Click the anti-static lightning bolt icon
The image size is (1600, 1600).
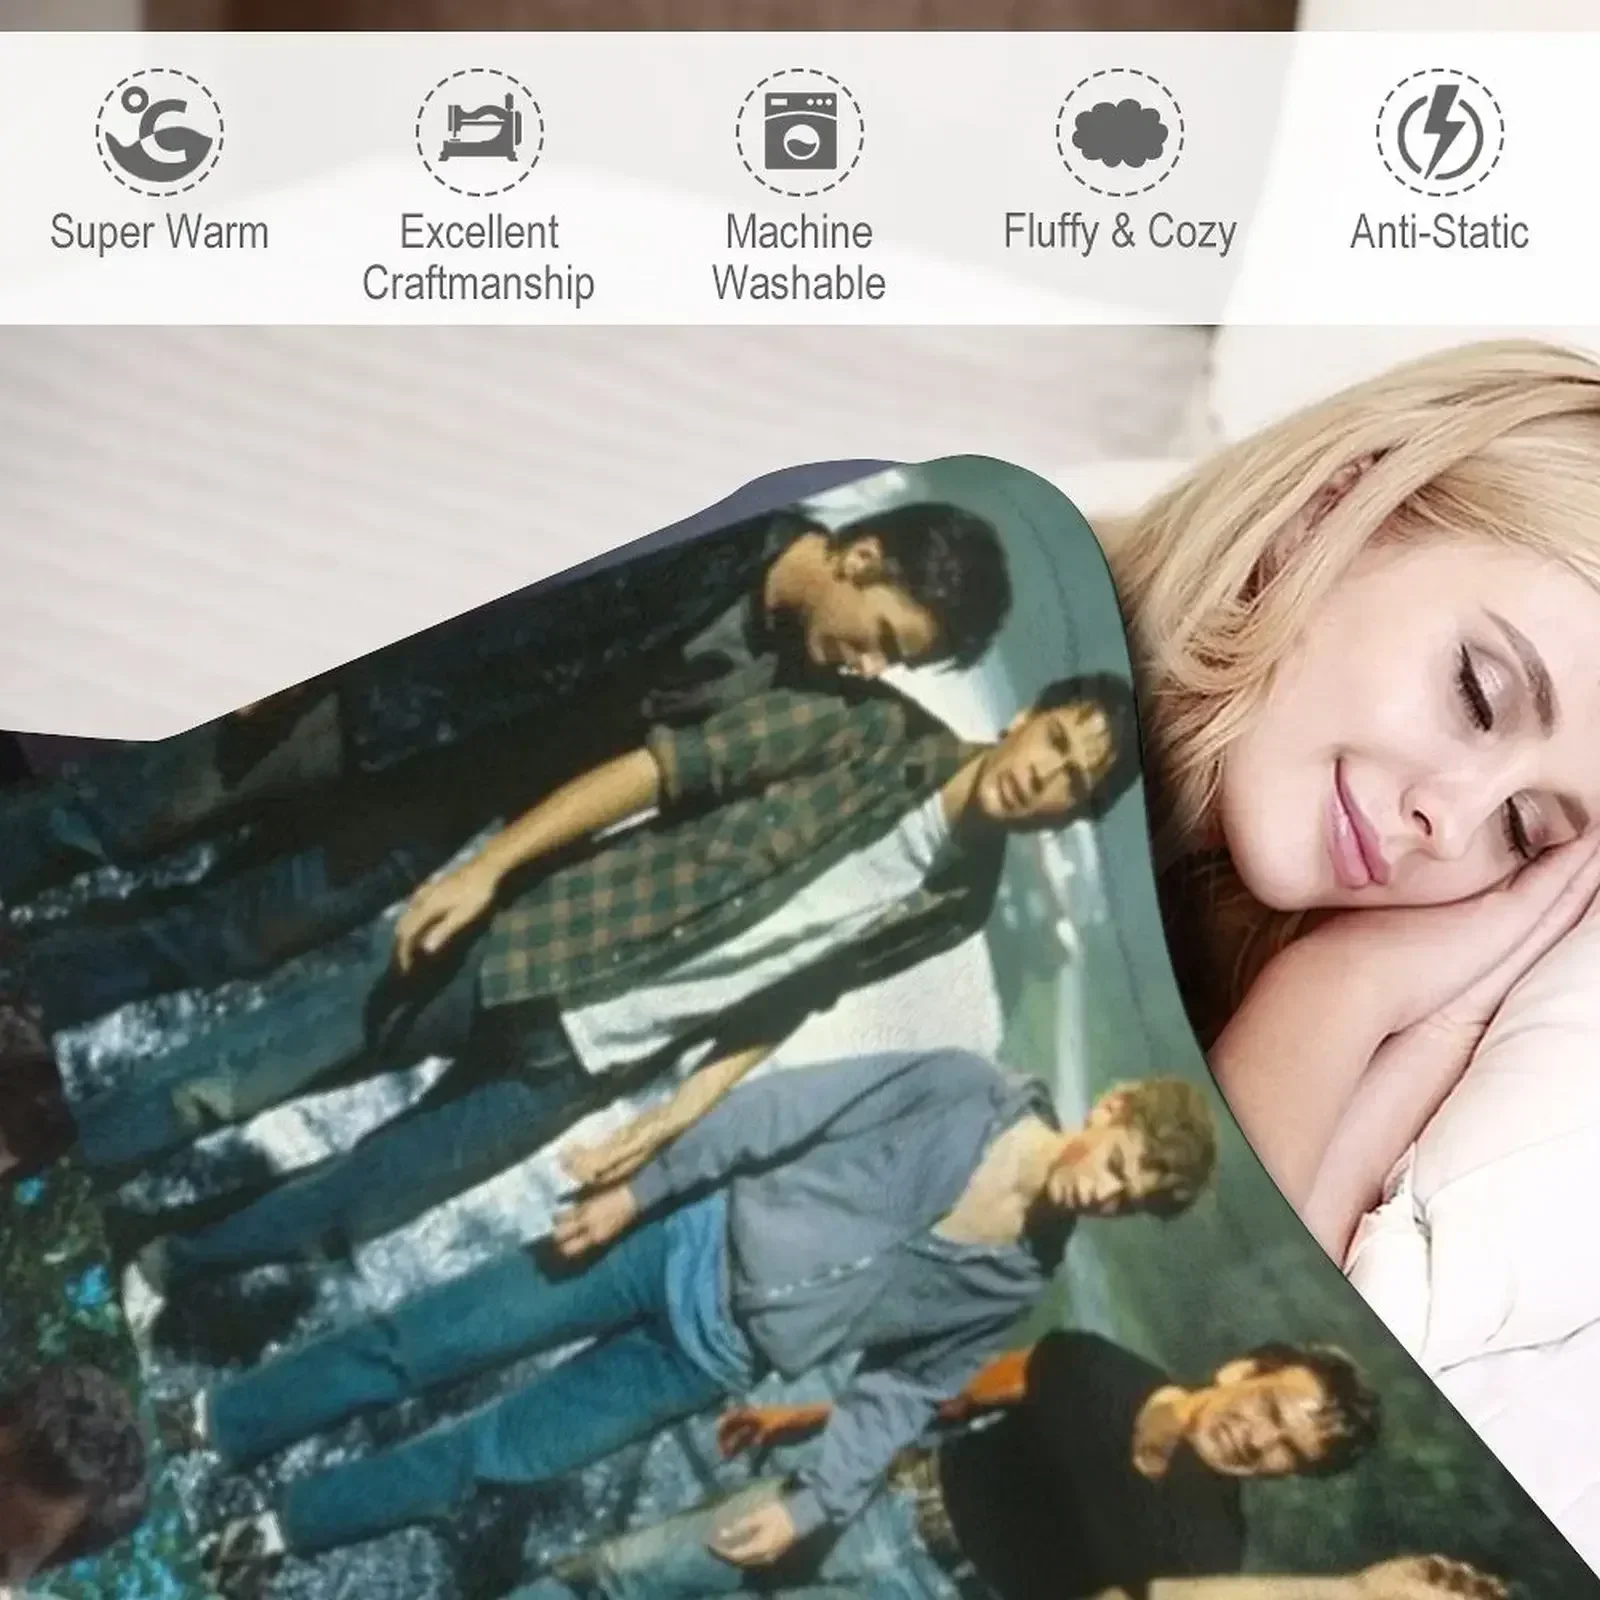pyautogui.click(x=1440, y=132)
